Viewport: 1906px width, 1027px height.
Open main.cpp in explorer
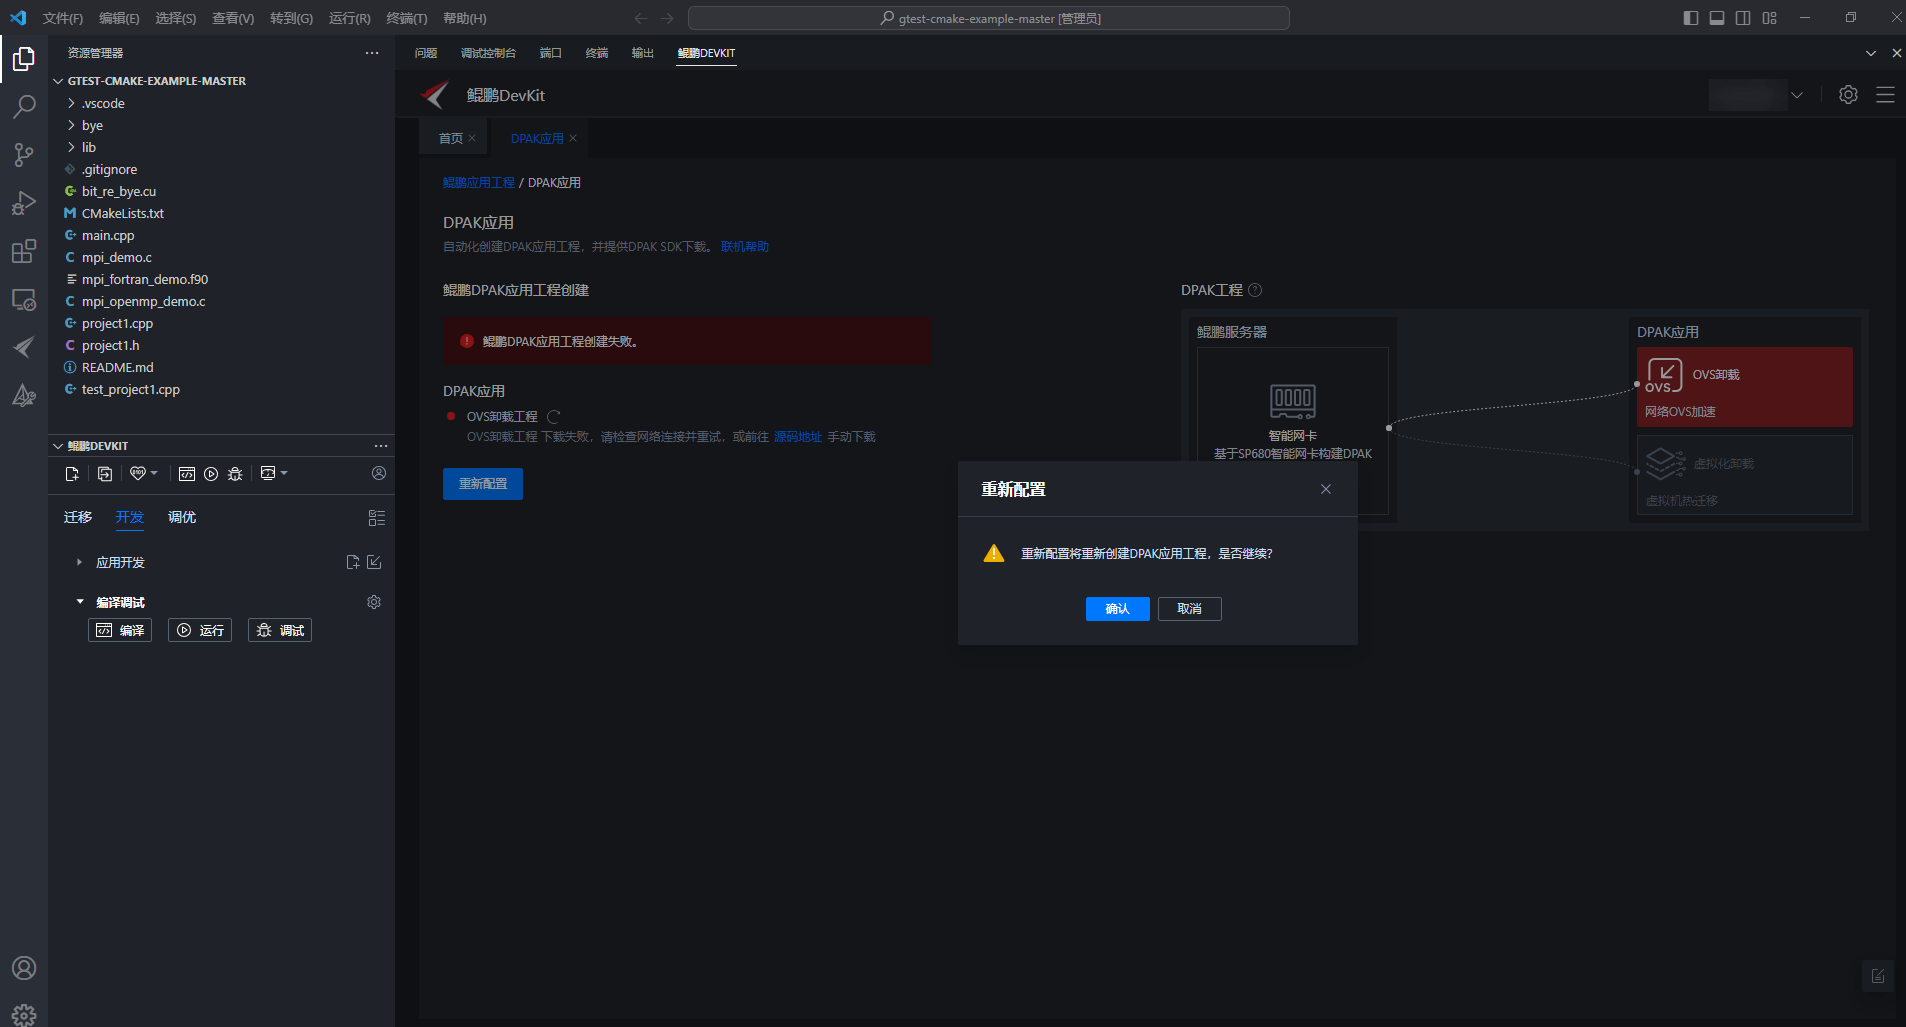108,235
